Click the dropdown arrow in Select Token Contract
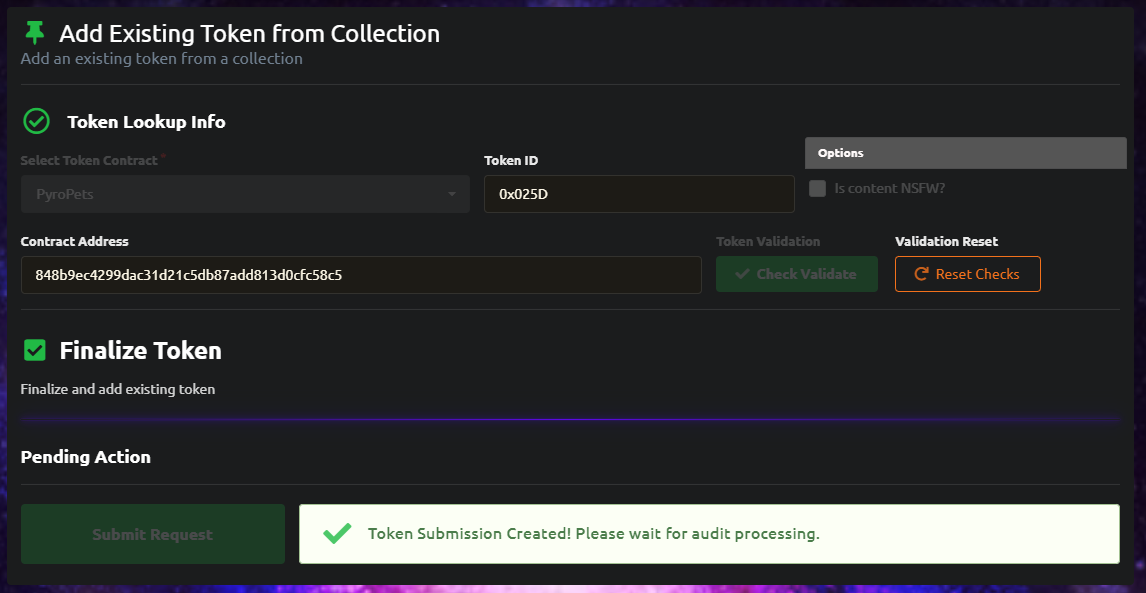 point(452,194)
